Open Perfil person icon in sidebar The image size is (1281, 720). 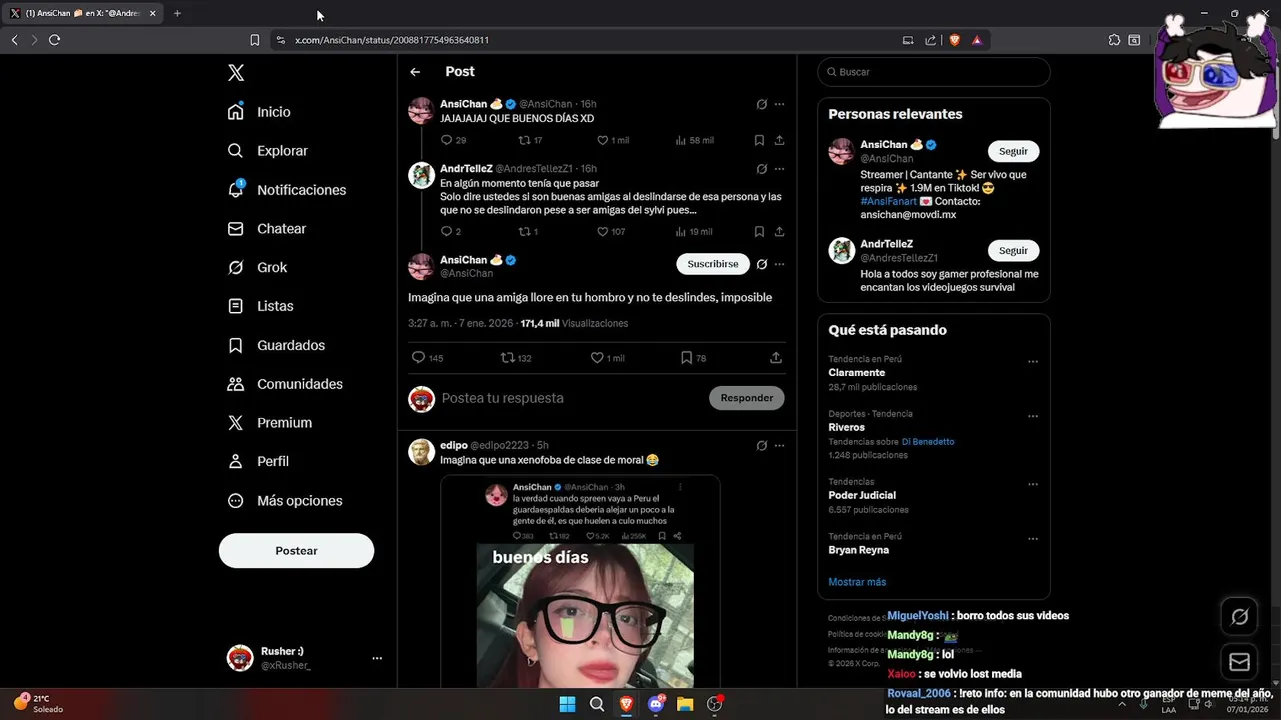pos(236,461)
